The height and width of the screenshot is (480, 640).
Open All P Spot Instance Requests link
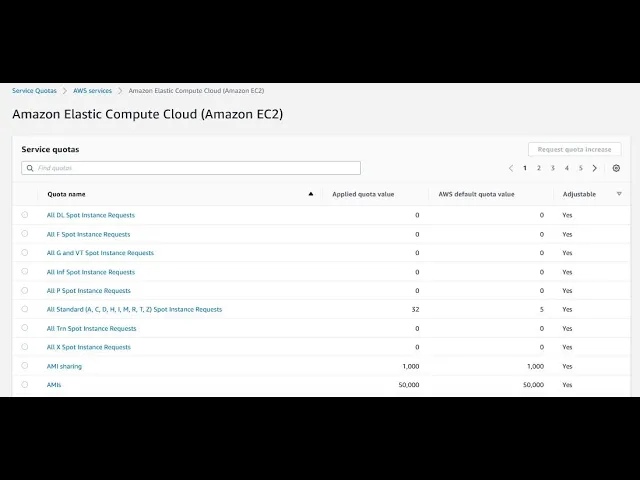point(89,291)
